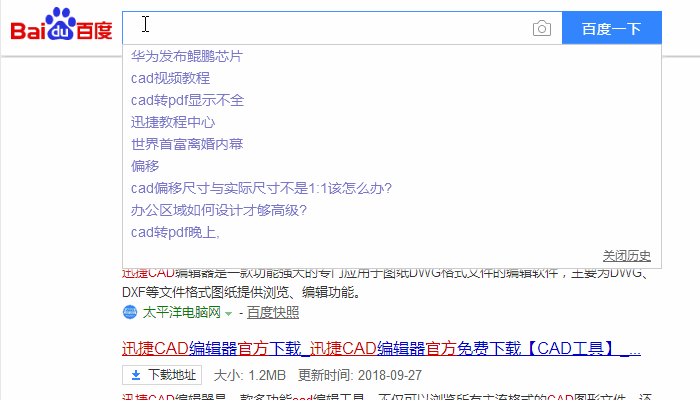Viewport: 700px width, 400px height.
Task: Select suggestion 世界首富离婚内幕
Action: (x=187, y=144)
